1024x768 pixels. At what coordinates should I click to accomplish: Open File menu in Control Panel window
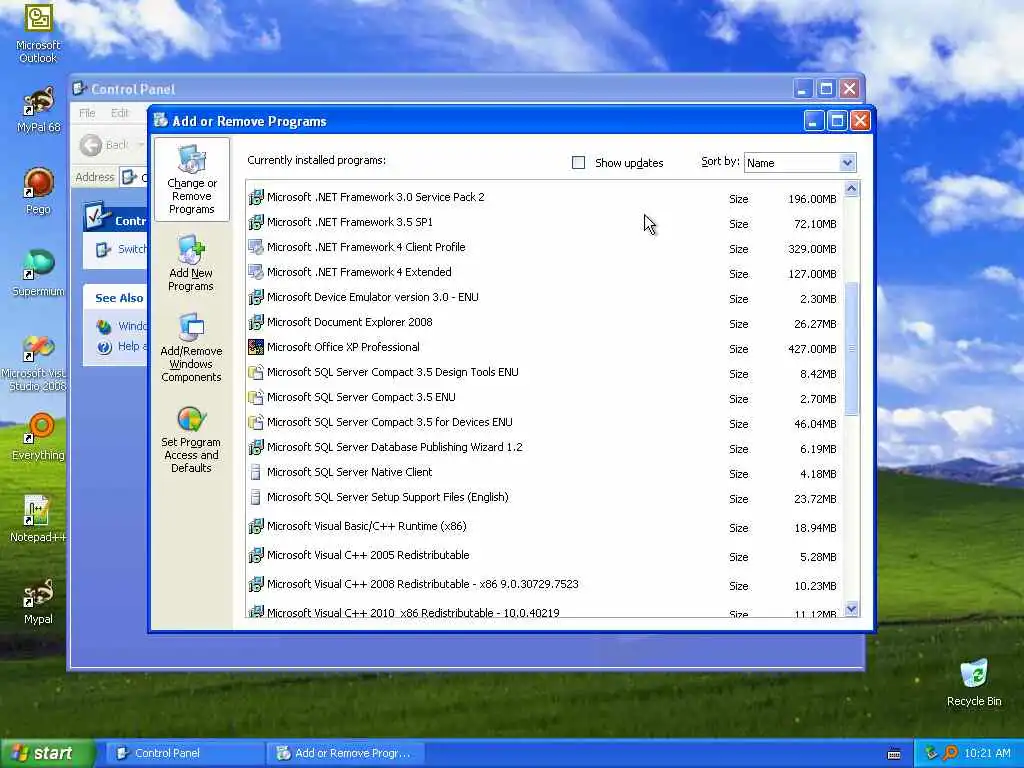pos(87,113)
